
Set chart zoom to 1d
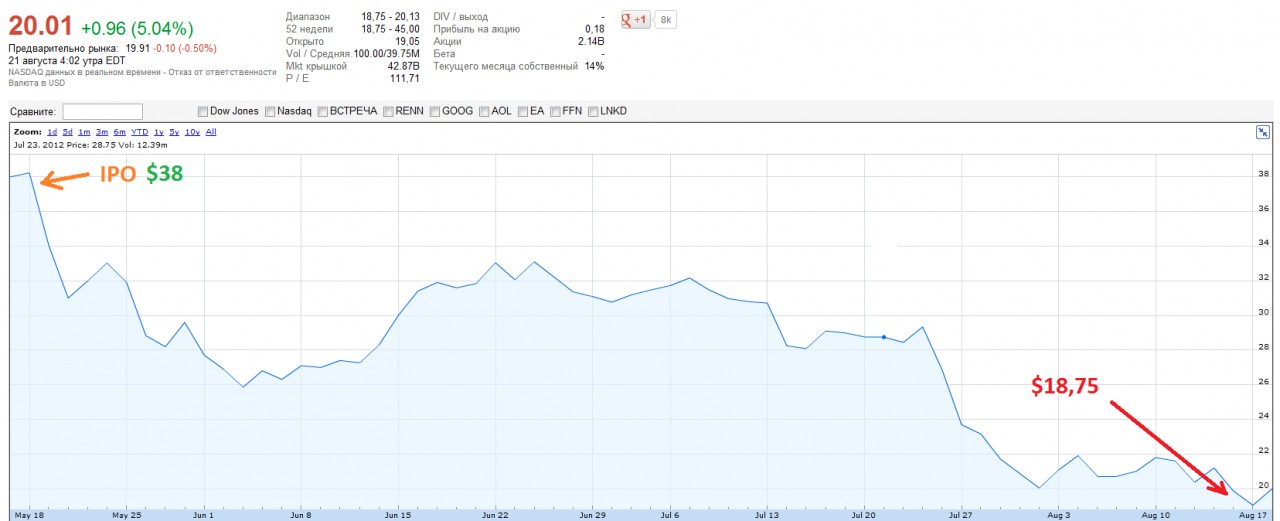click(x=52, y=132)
